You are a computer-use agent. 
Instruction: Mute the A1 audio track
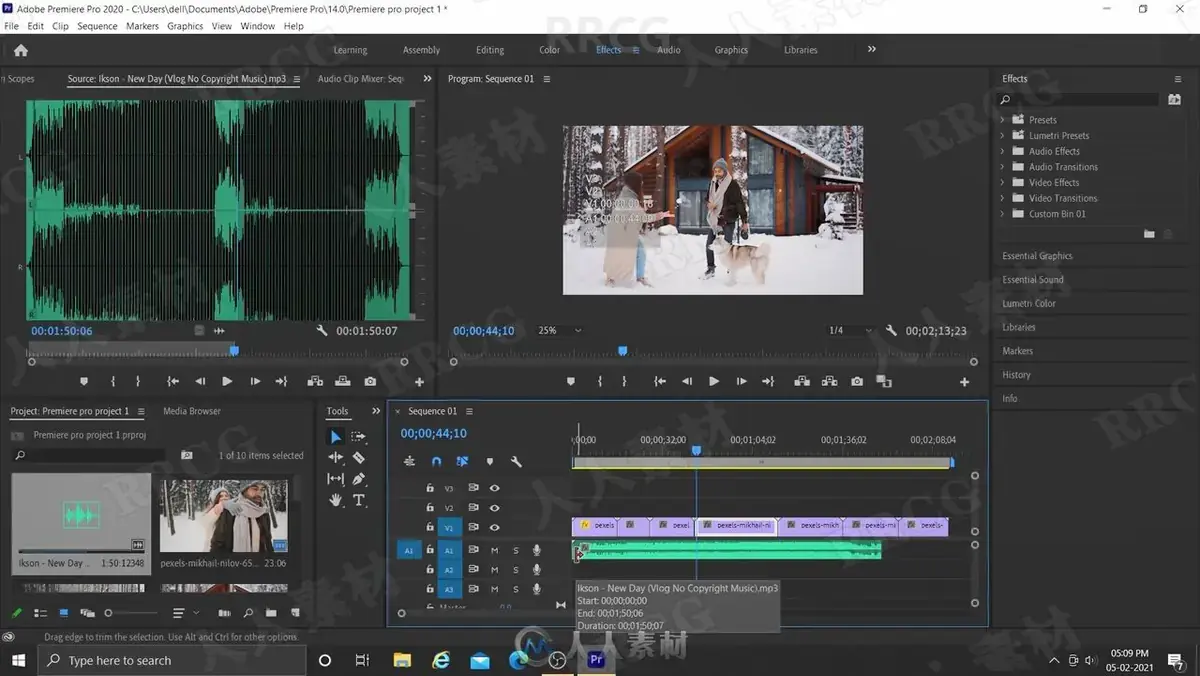point(494,550)
